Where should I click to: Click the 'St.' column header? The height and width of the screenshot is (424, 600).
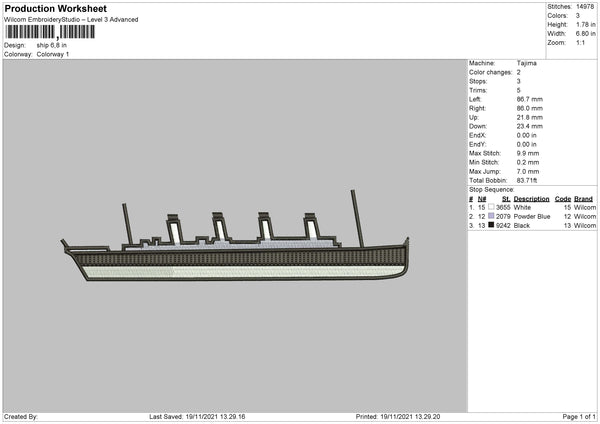(x=506, y=199)
